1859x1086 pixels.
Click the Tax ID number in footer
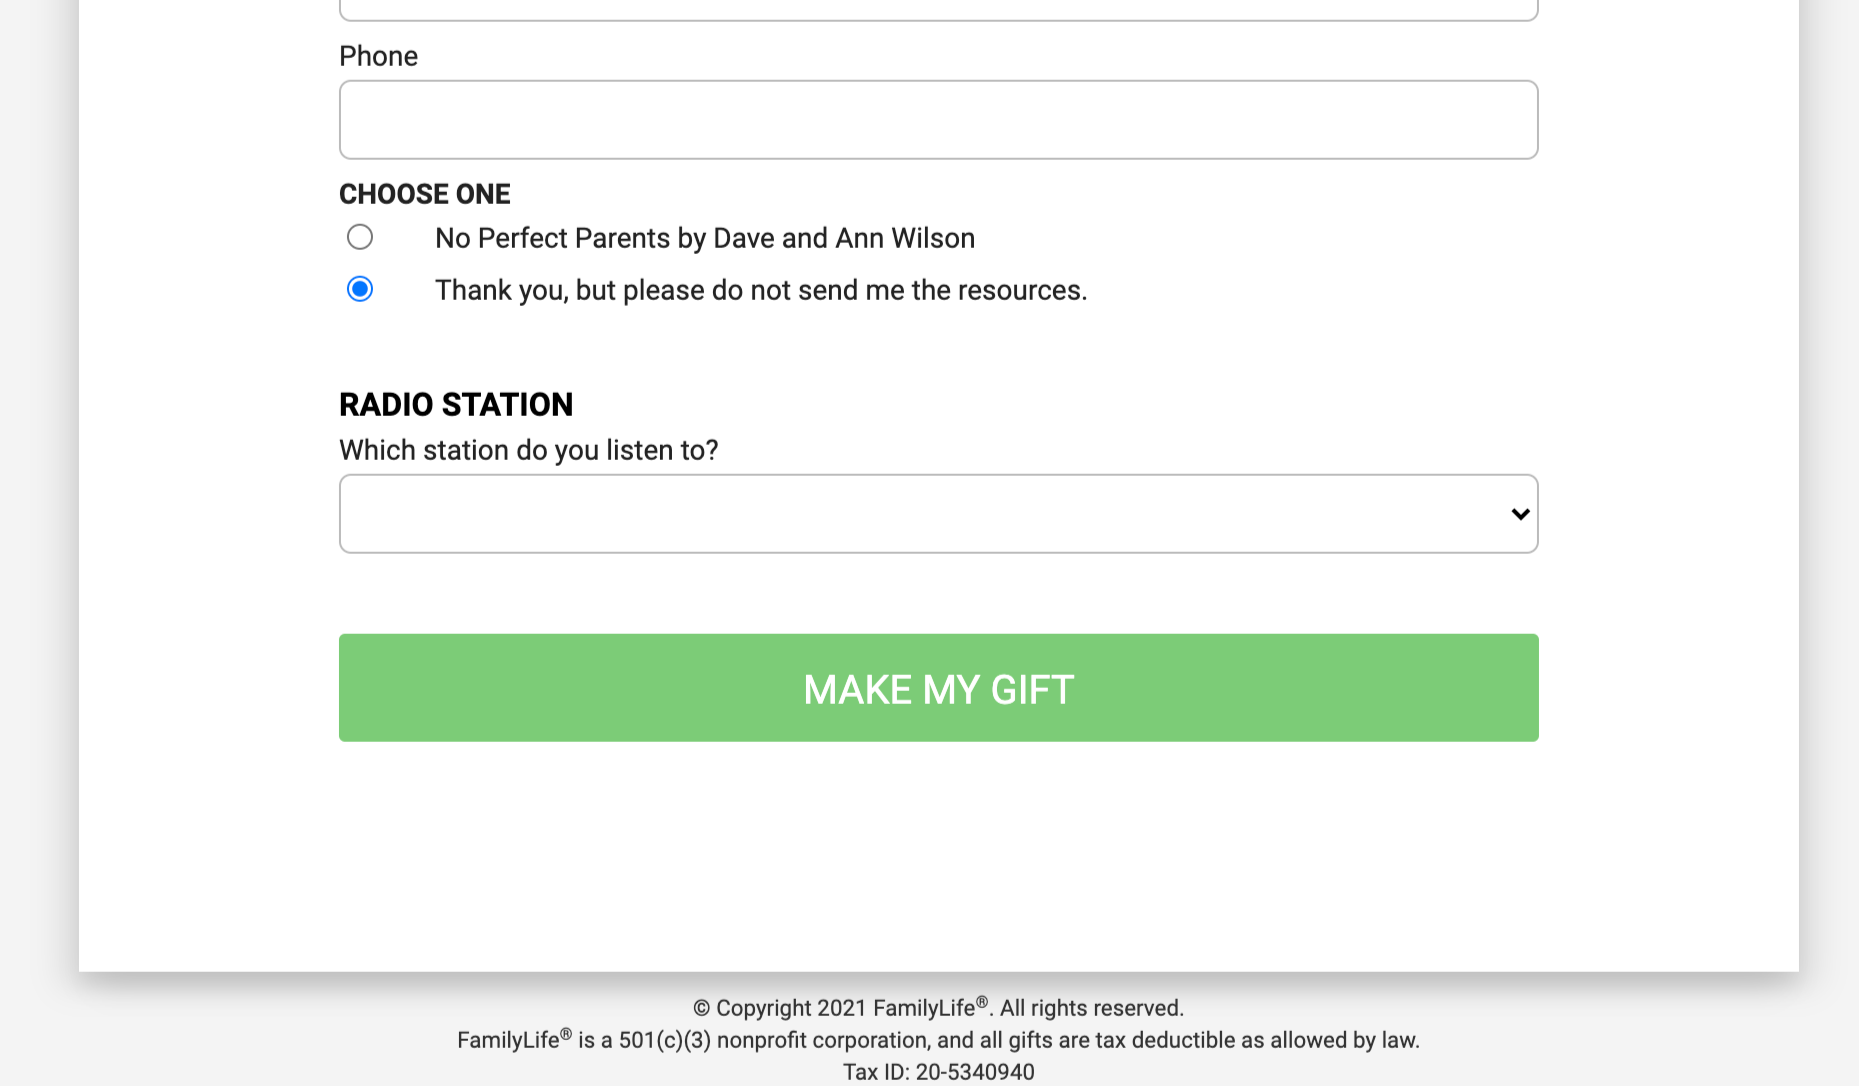click(974, 1072)
